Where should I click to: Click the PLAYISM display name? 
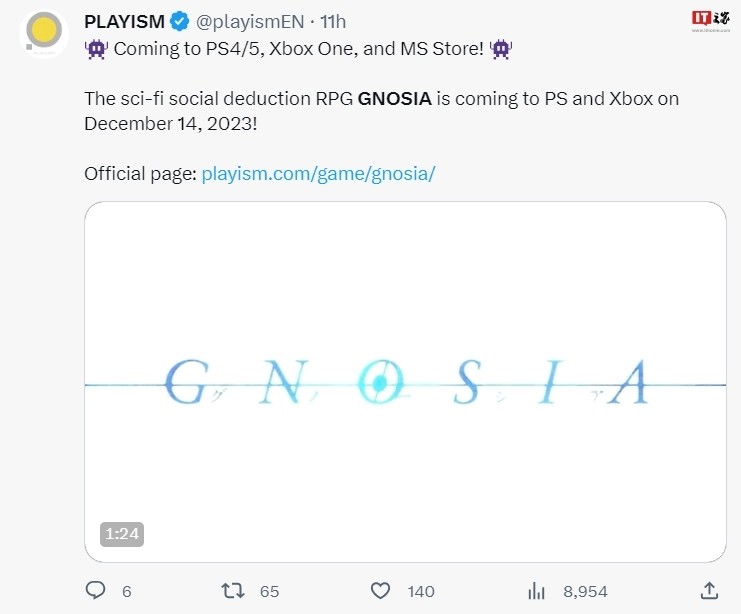(x=124, y=21)
